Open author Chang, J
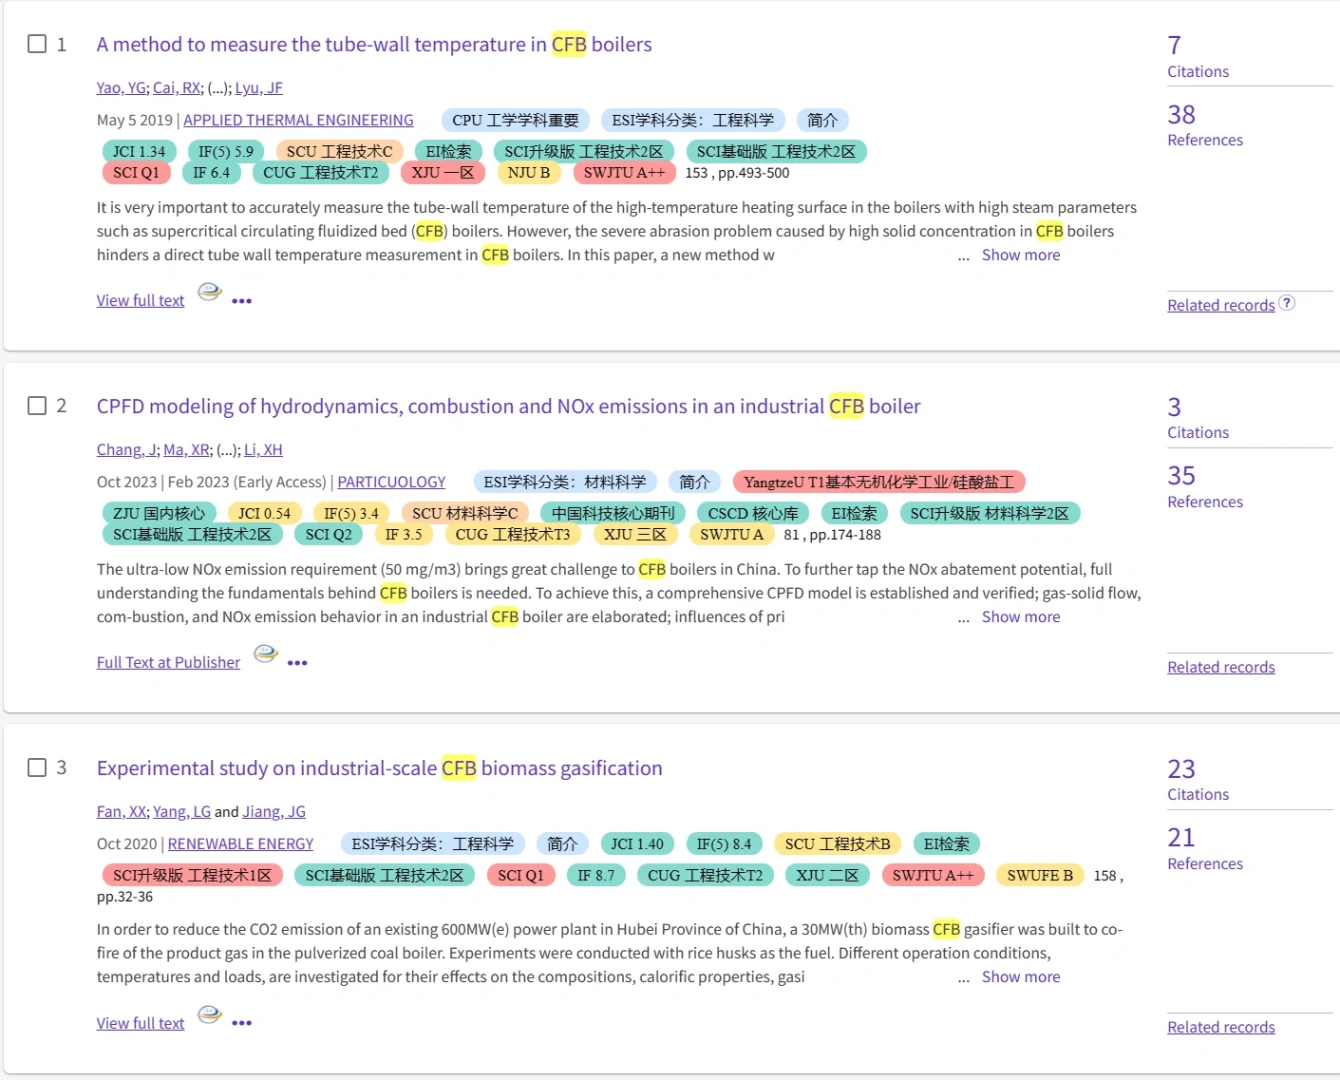 (x=127, y=450)
